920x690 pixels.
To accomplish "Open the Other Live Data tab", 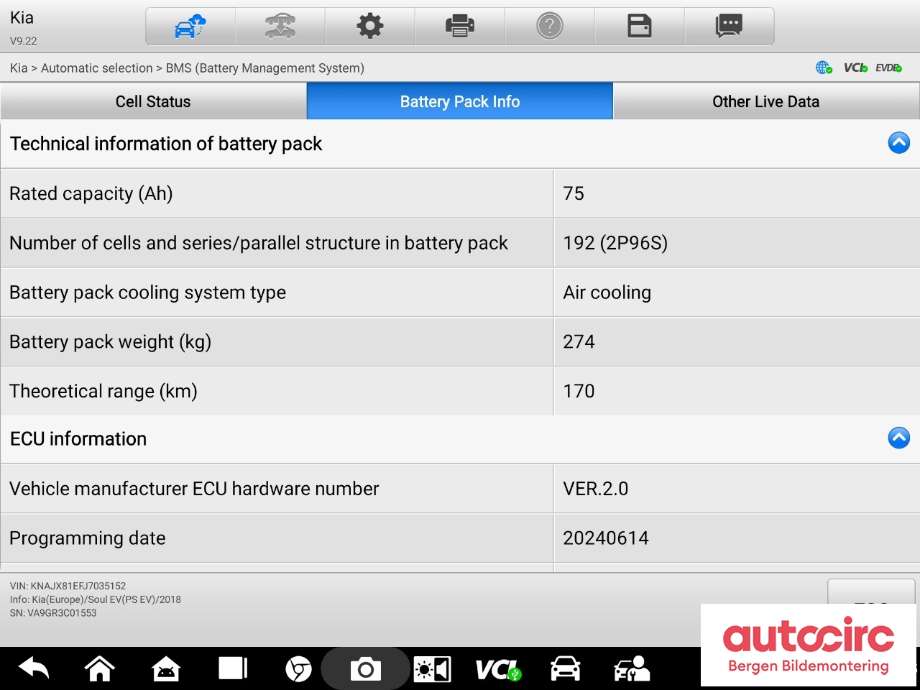I will (x=766, y=102).
